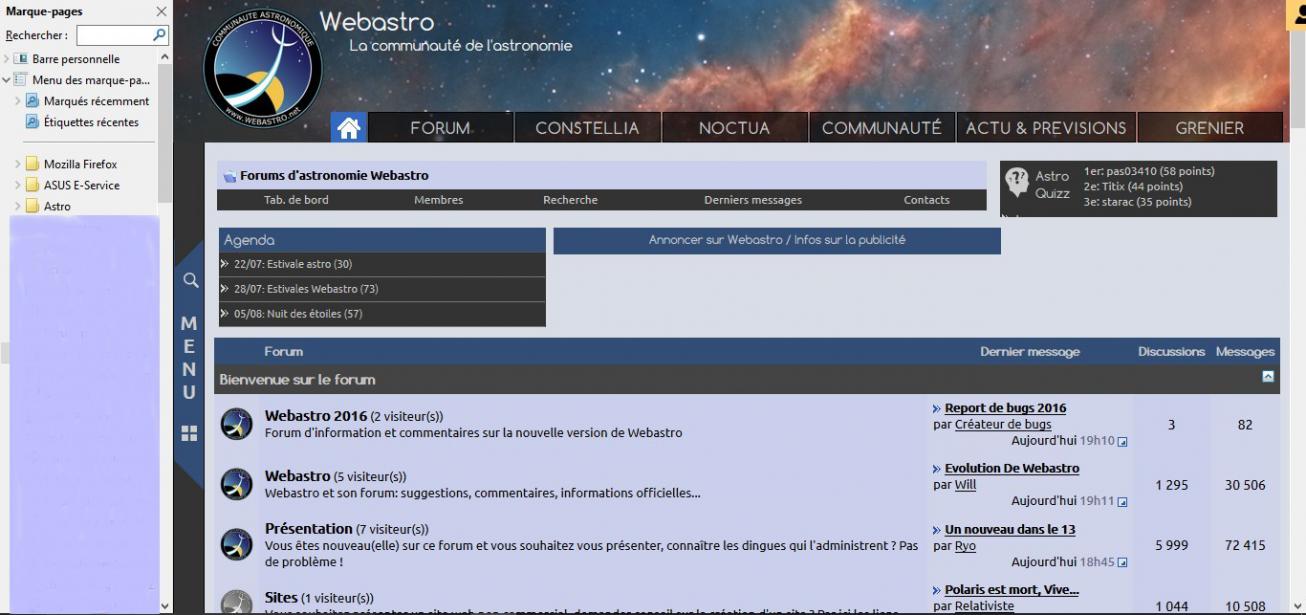This screenshot has height=615, width=1306.
Task: Select the 30 506 messages count
Action: point(1245,485)
